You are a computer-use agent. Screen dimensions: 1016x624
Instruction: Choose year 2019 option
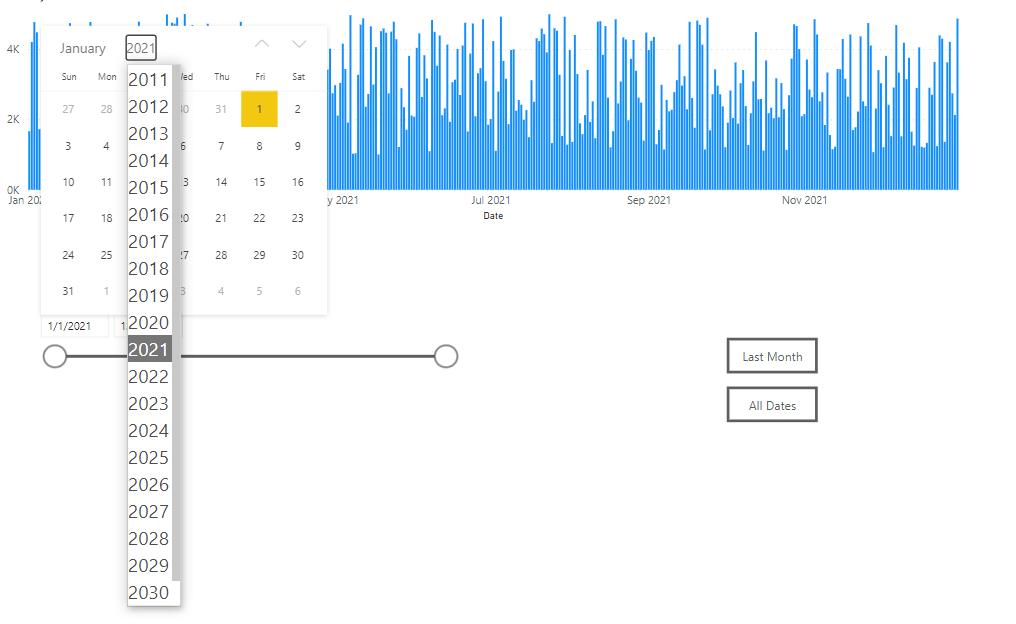click(149, 295)
